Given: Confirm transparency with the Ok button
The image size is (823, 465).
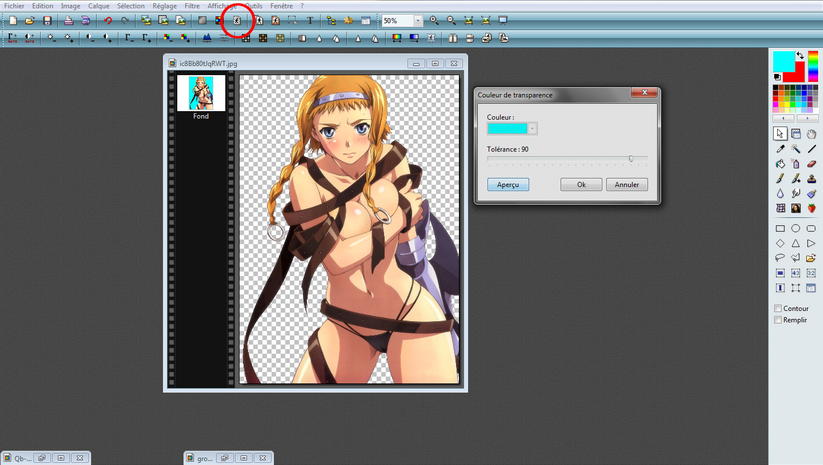Looking at the screenshot, I should [x=581, y=185].
